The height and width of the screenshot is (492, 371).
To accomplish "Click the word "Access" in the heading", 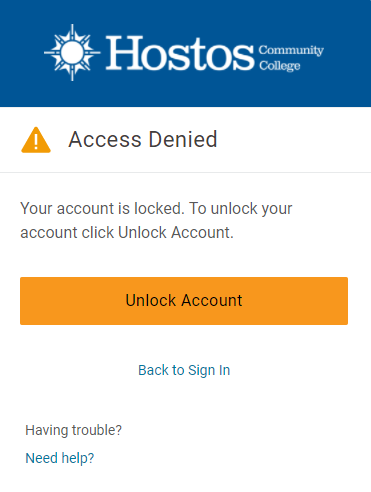I will [105, 139].
